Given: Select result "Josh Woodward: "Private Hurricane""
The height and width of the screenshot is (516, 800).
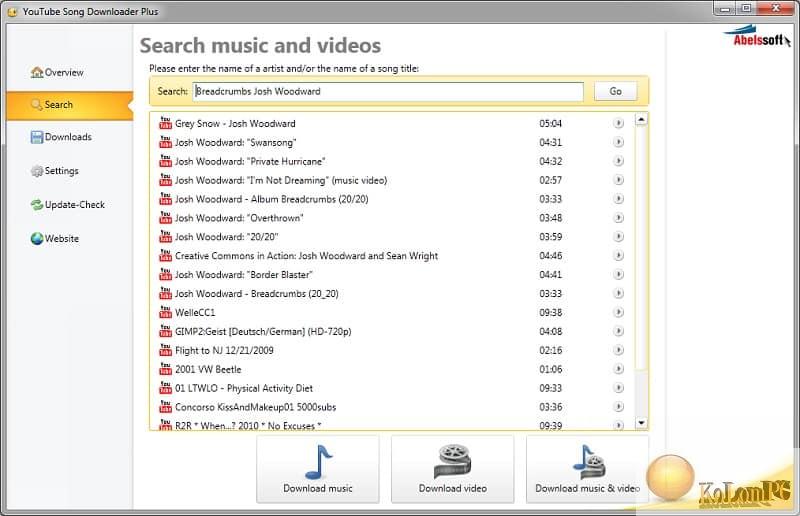Looking at the screenshot, I should [250, 161].
